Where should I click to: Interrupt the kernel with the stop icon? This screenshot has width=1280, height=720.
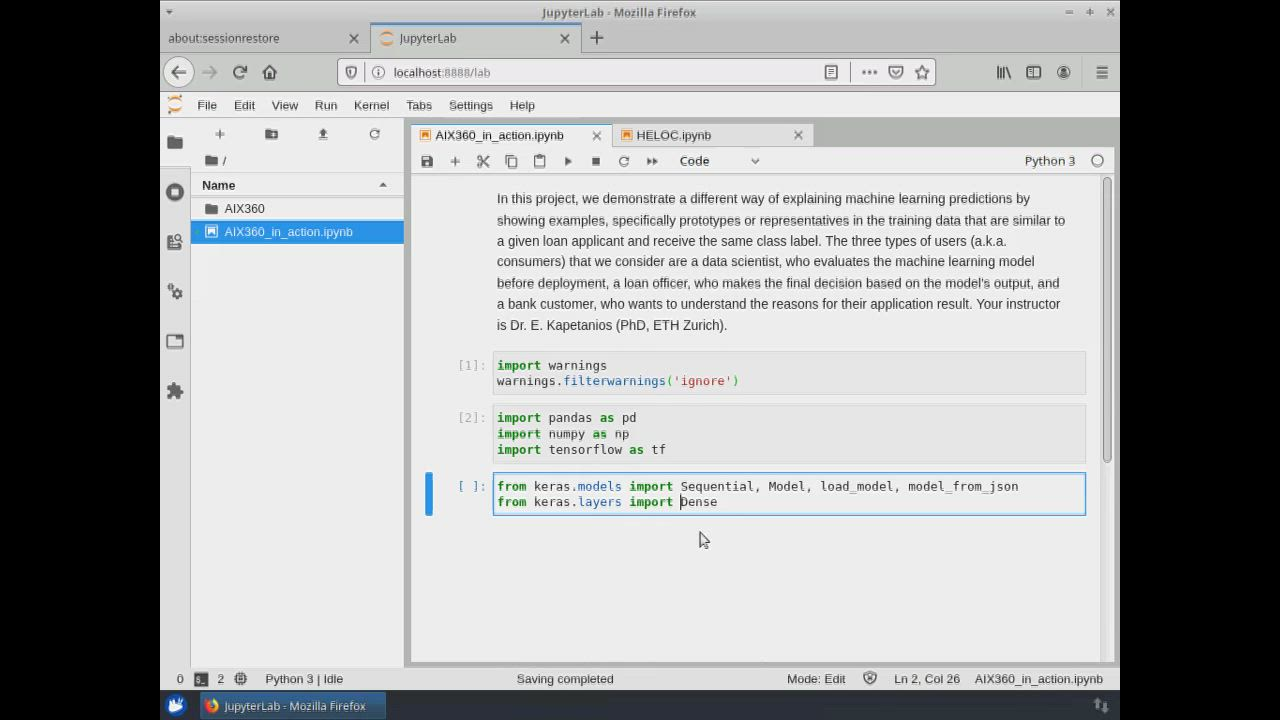596,161
